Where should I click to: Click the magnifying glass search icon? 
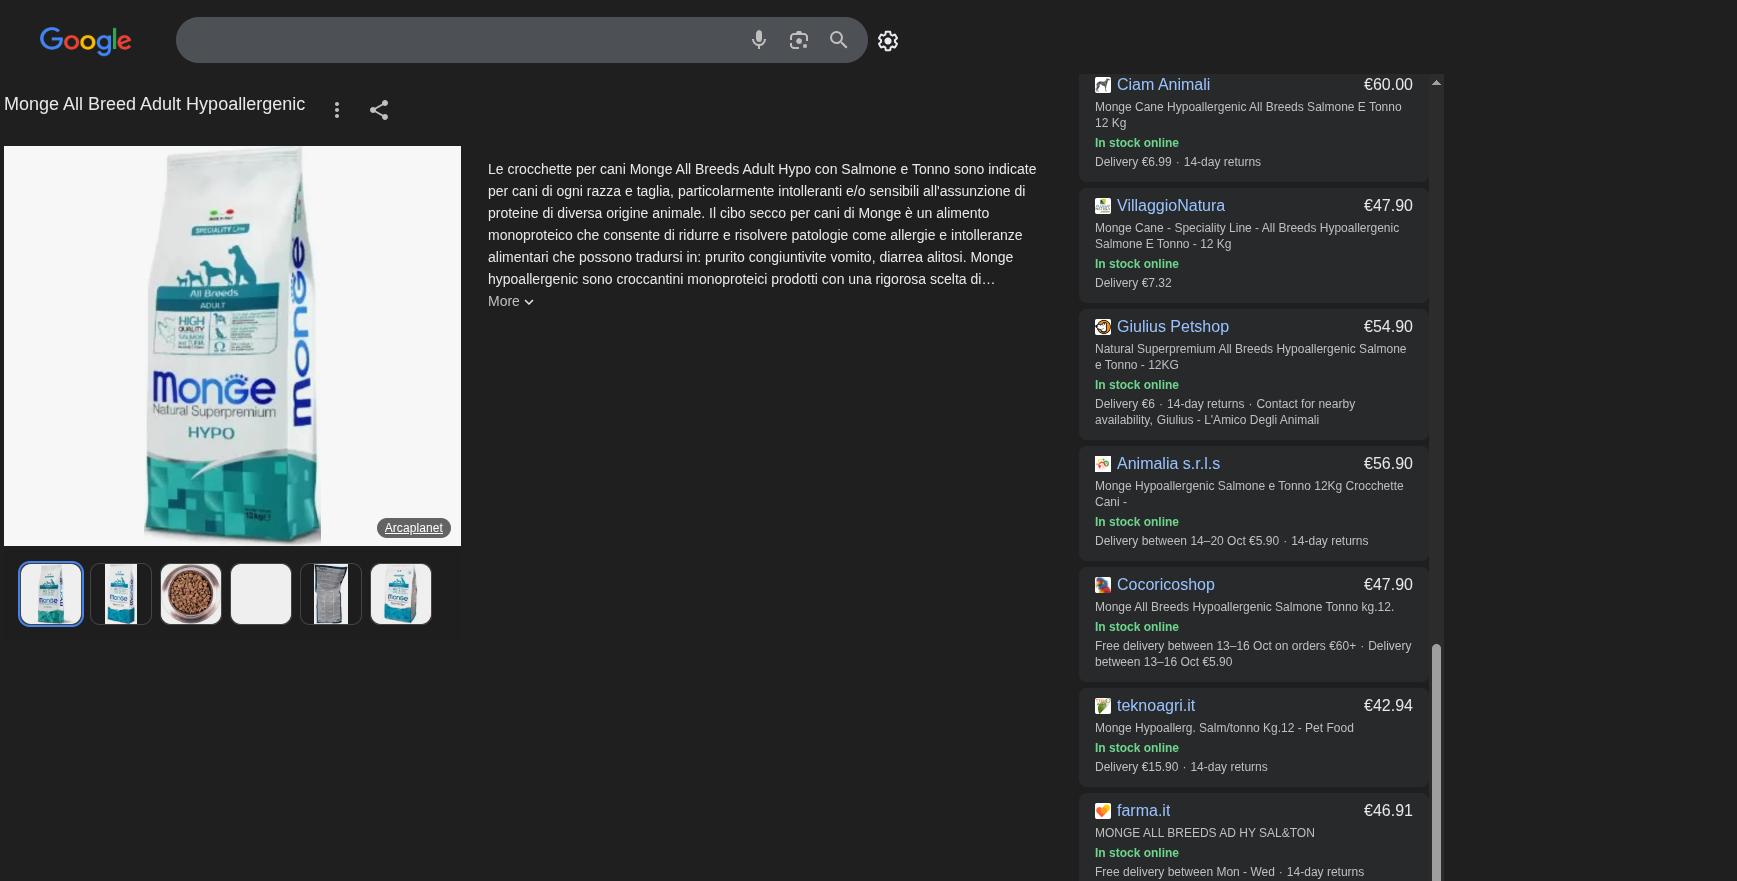[x=838, y=40]
